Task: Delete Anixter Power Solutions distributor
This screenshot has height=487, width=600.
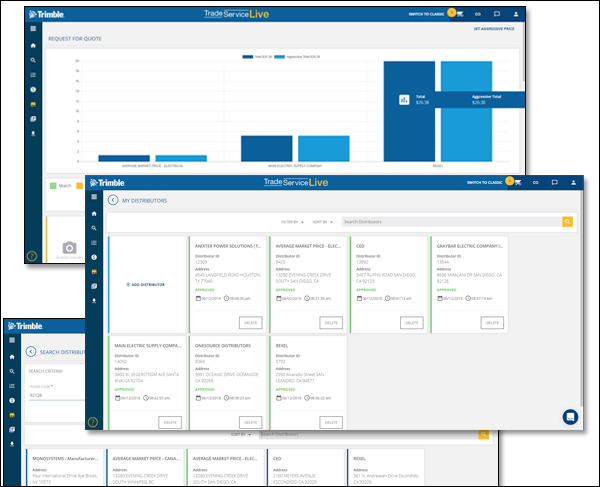Action: [x=251, y=323]
